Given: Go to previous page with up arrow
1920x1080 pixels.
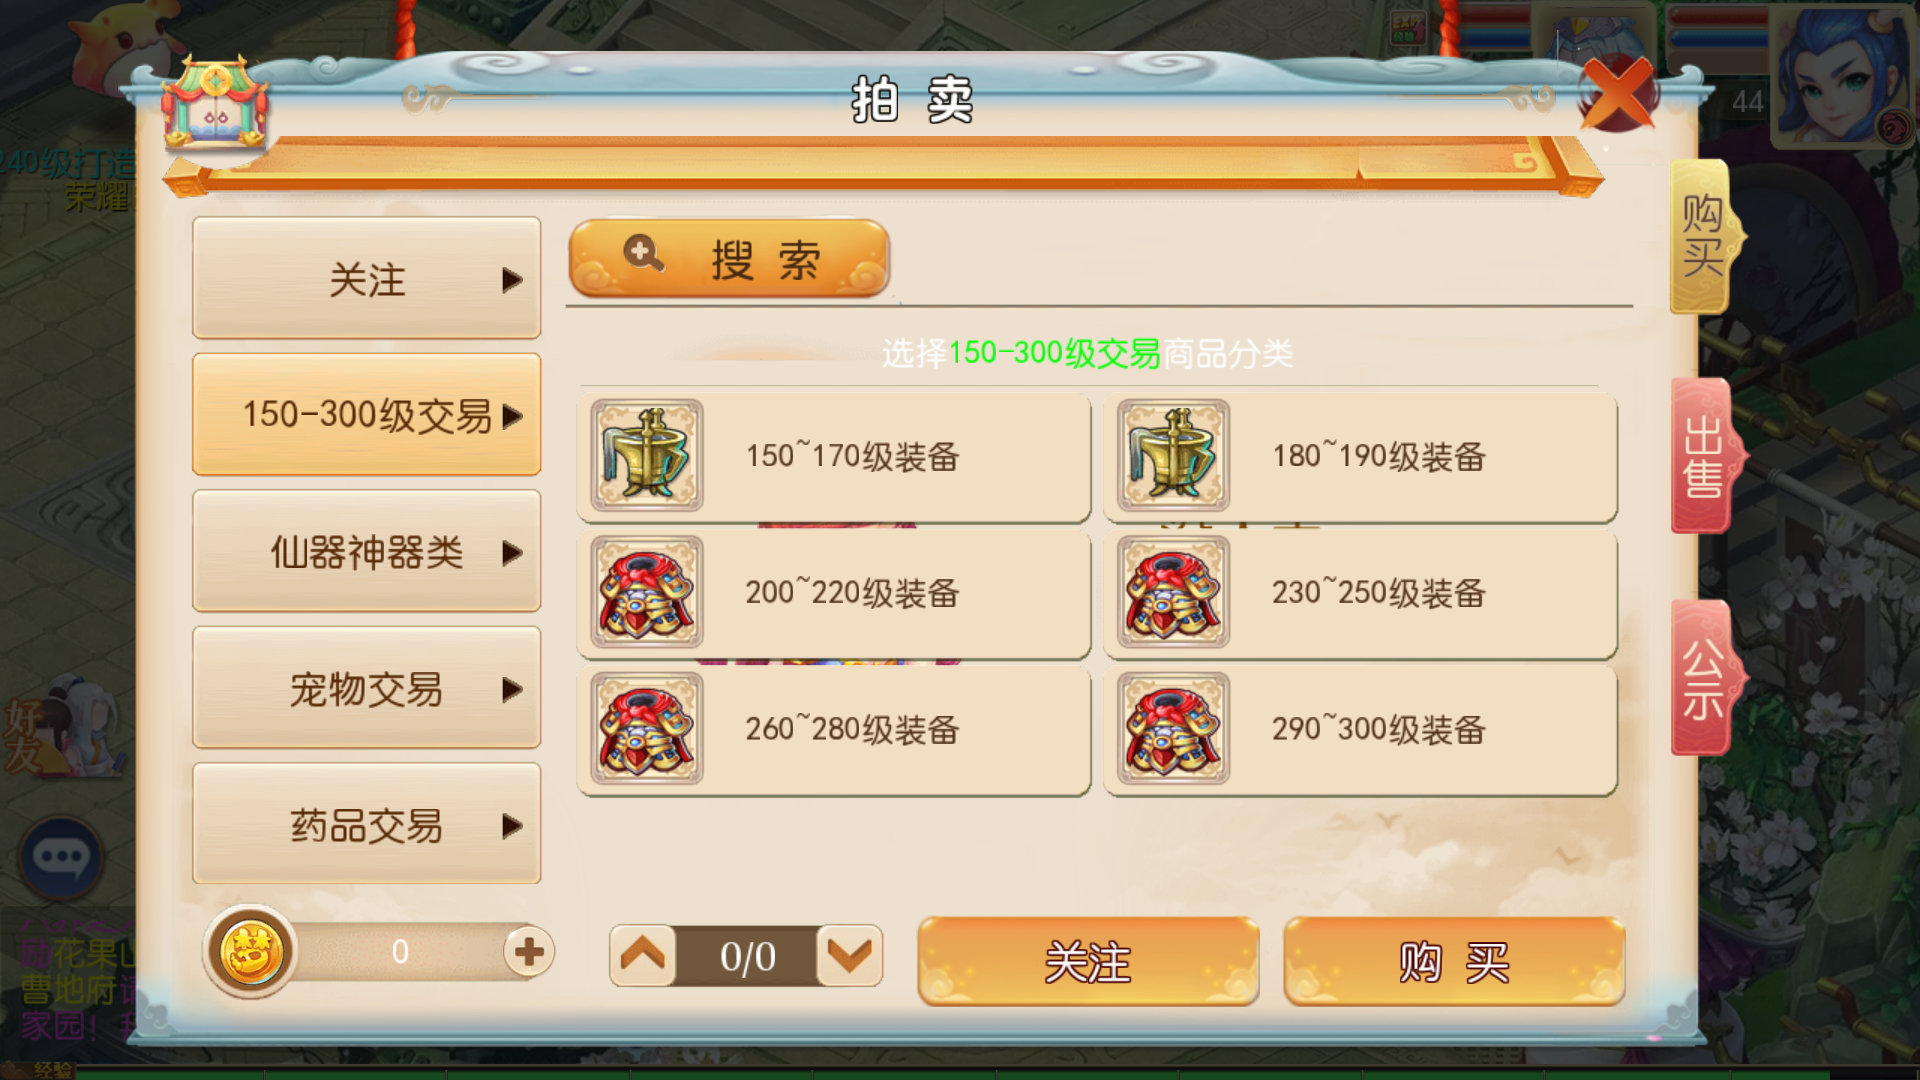Looking at the screenshot, I should tap(643, 957).
